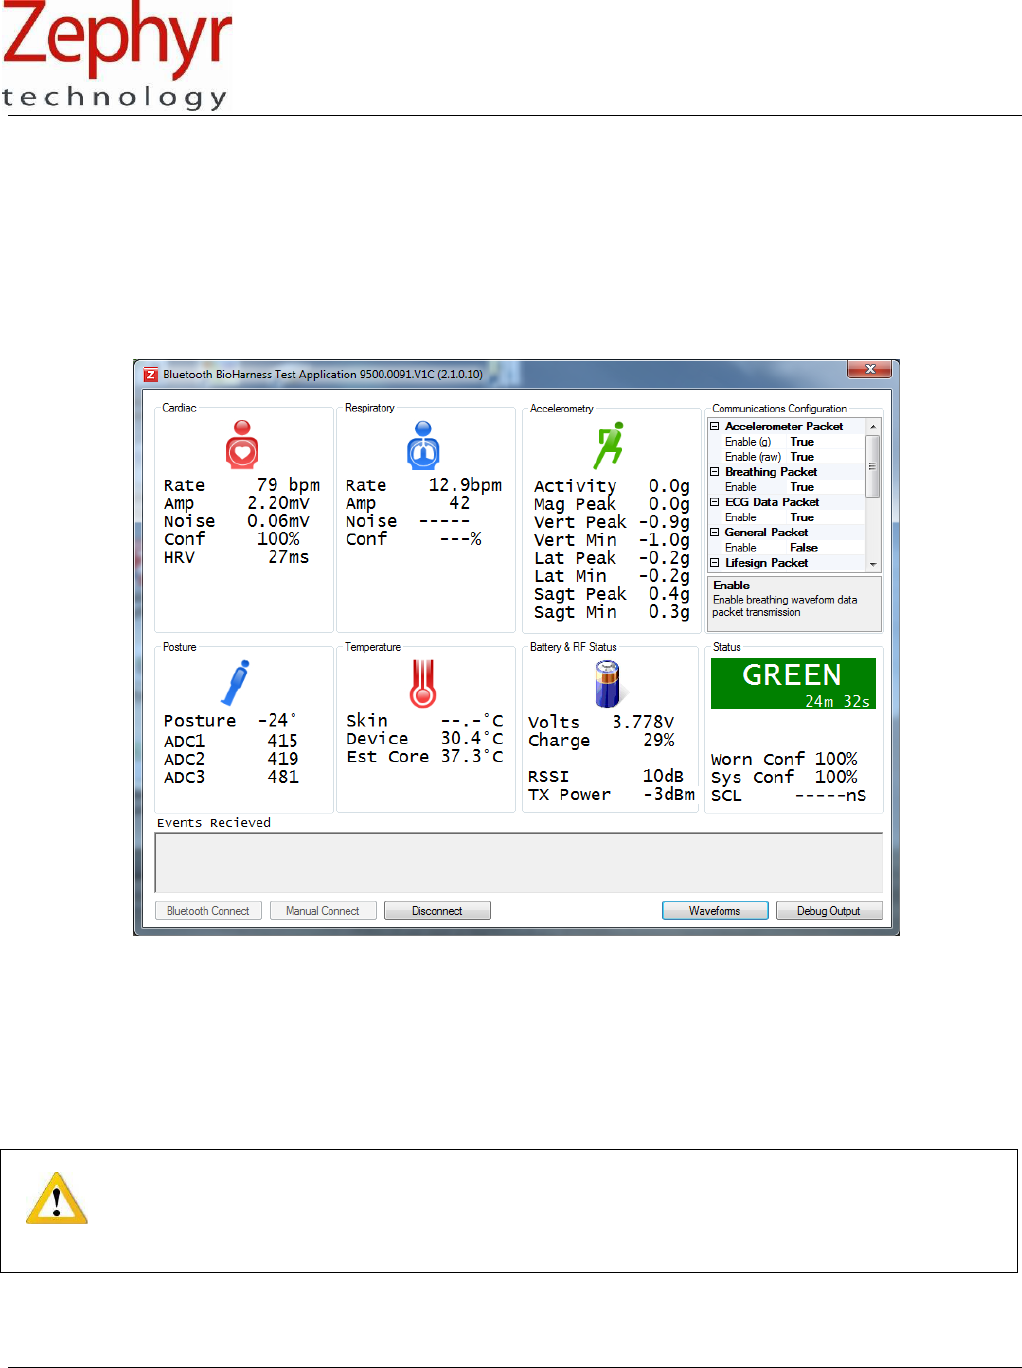Click the Volts 3.778V reading
Image resolution: width=1022 pixels, height=1368 pixels.
[x=601, y=722]
